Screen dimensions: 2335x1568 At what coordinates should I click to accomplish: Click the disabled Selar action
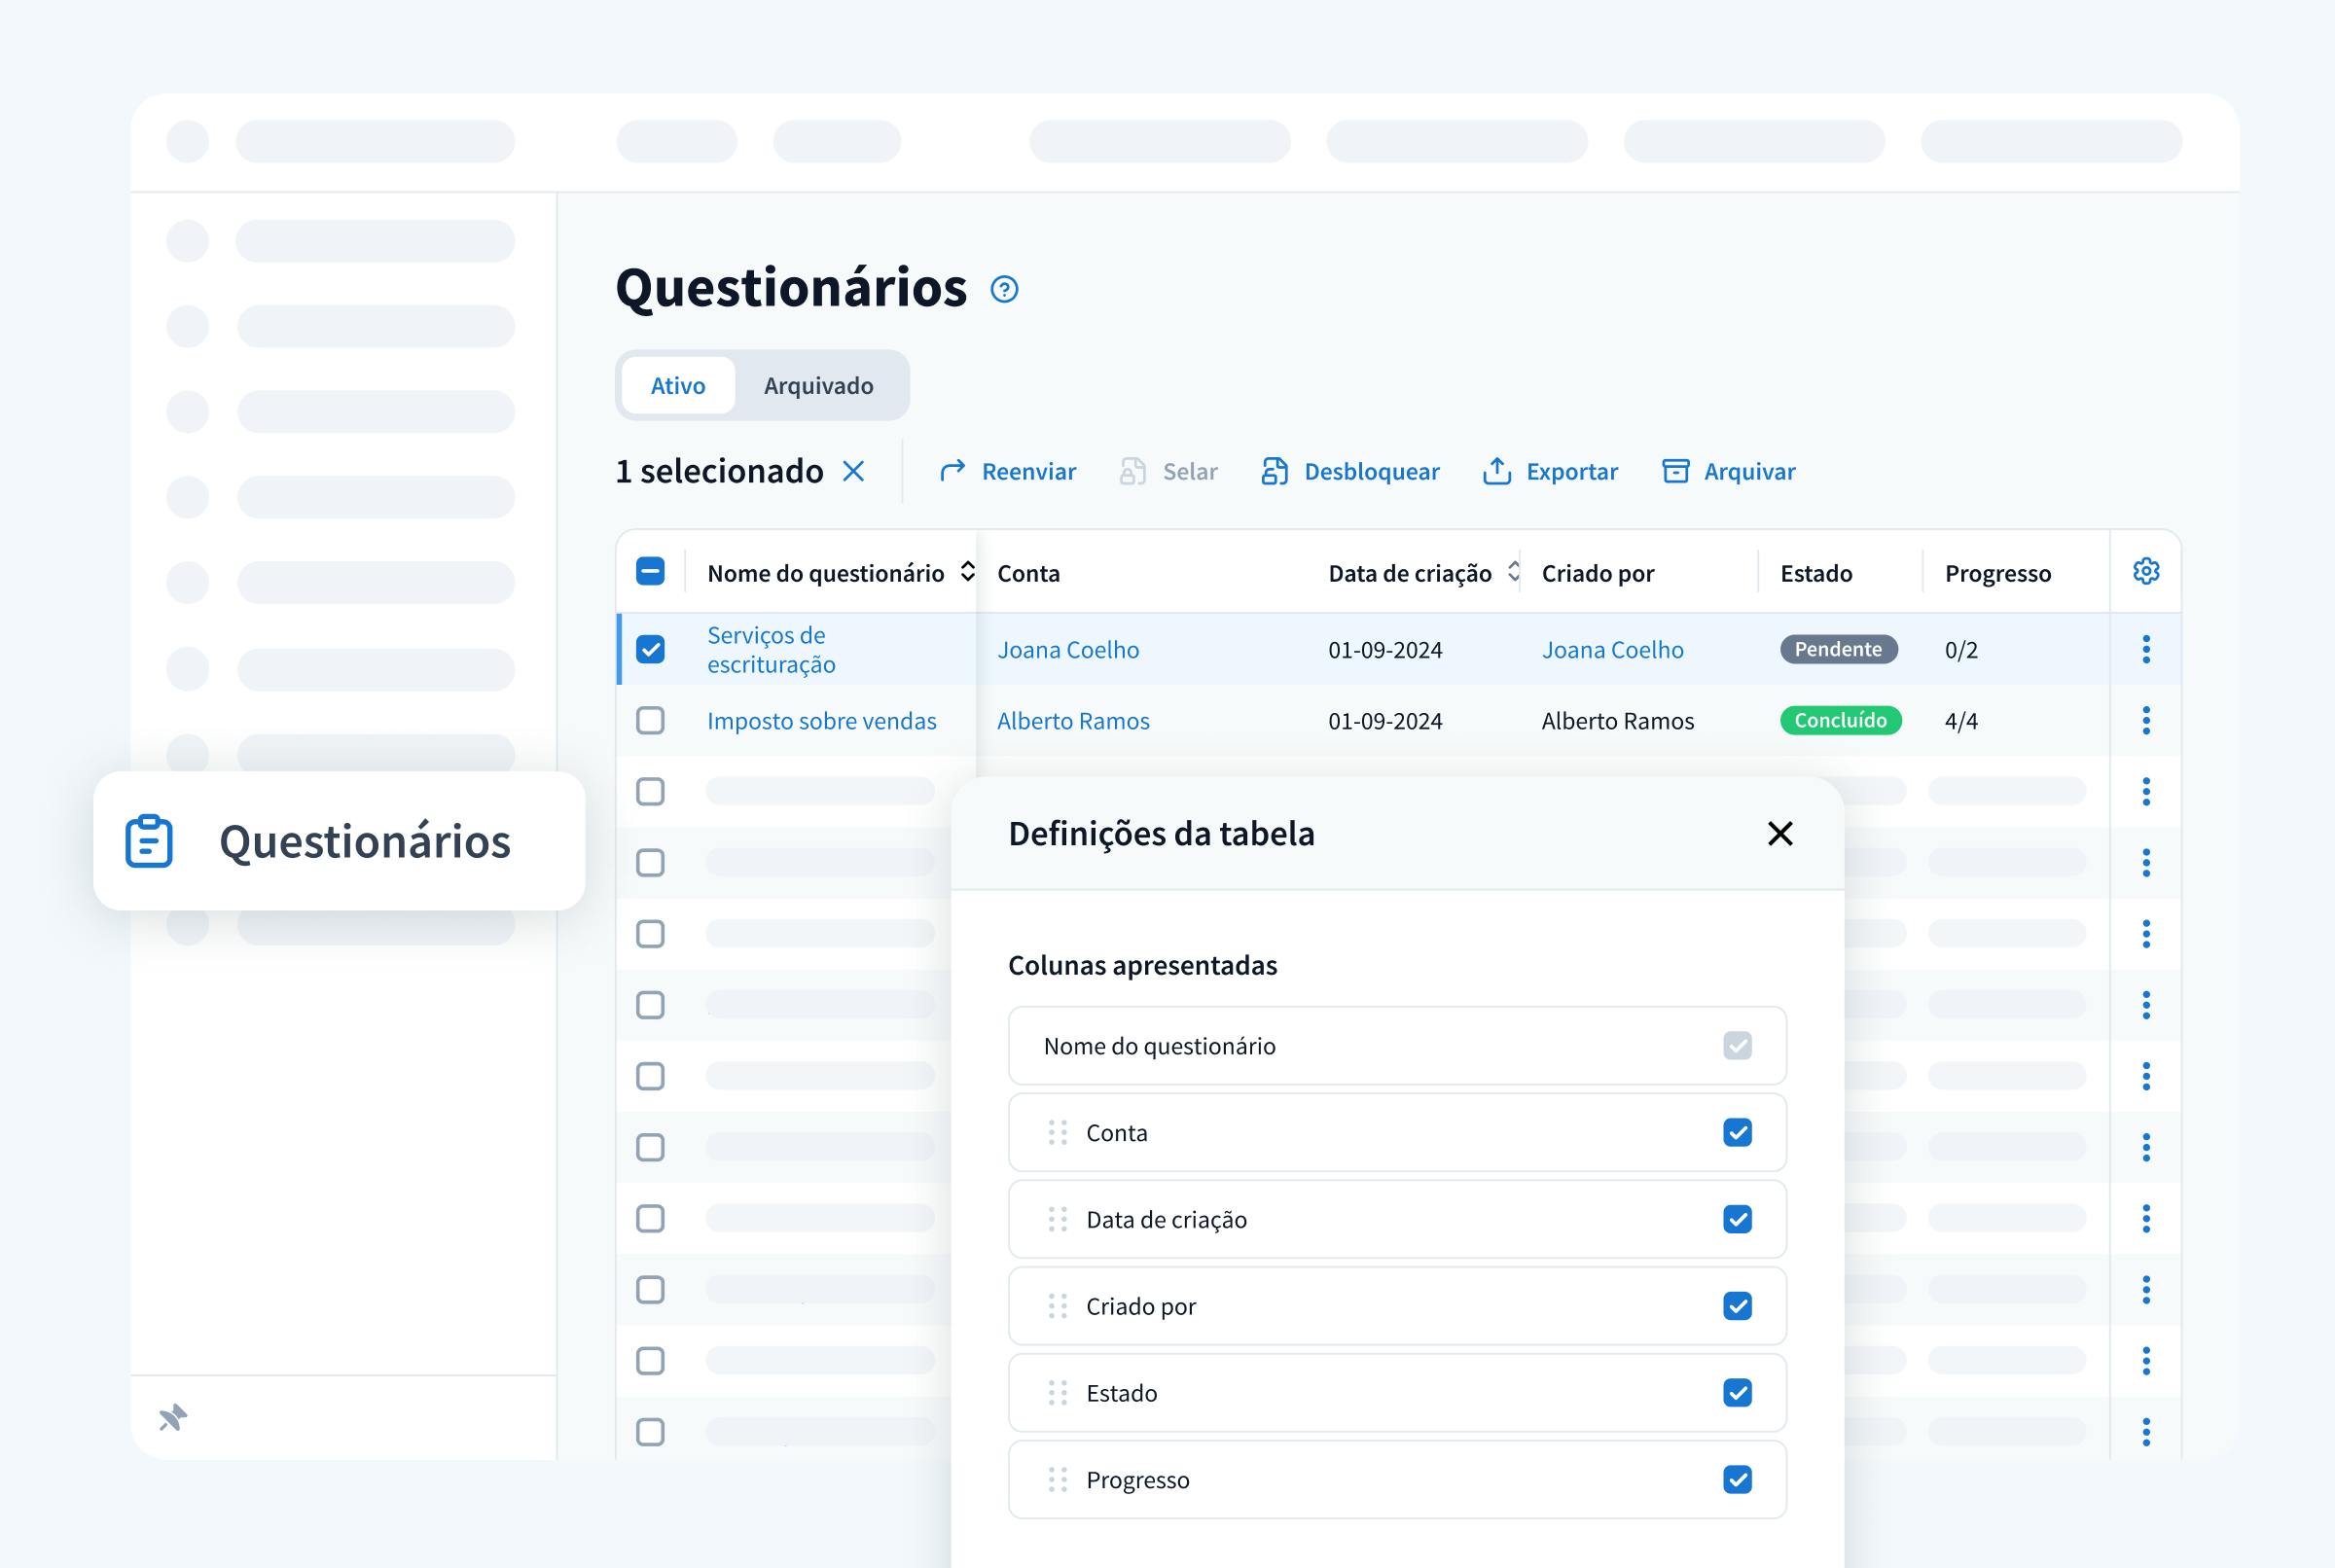tap(1168, 471)
